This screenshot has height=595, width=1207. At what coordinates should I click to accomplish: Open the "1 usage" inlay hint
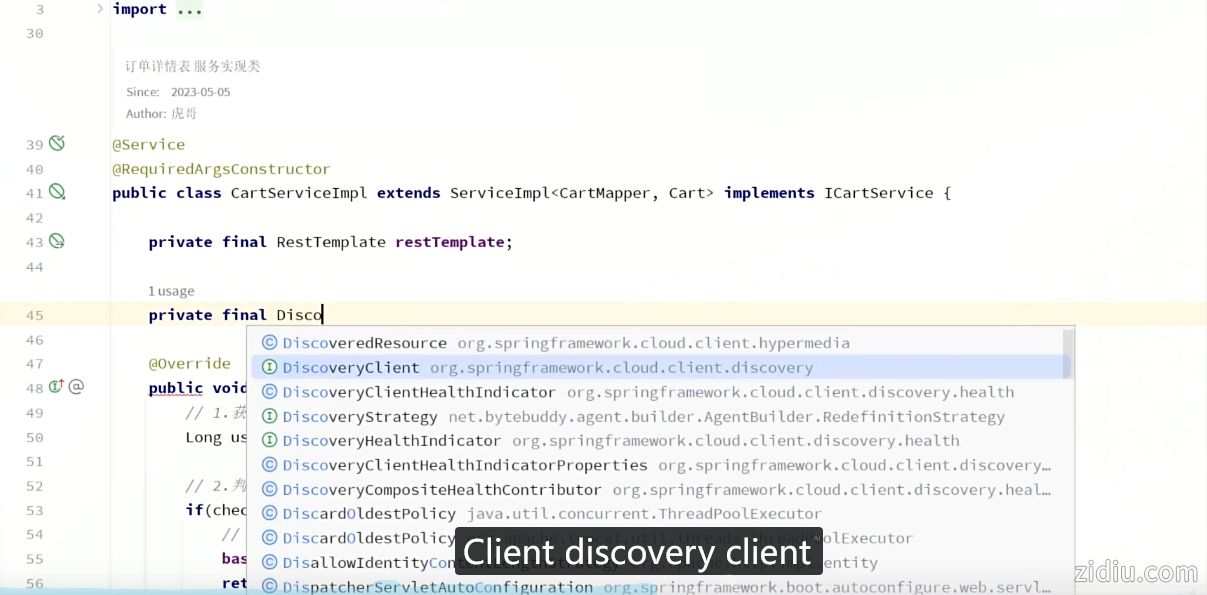tap(171, 291)
